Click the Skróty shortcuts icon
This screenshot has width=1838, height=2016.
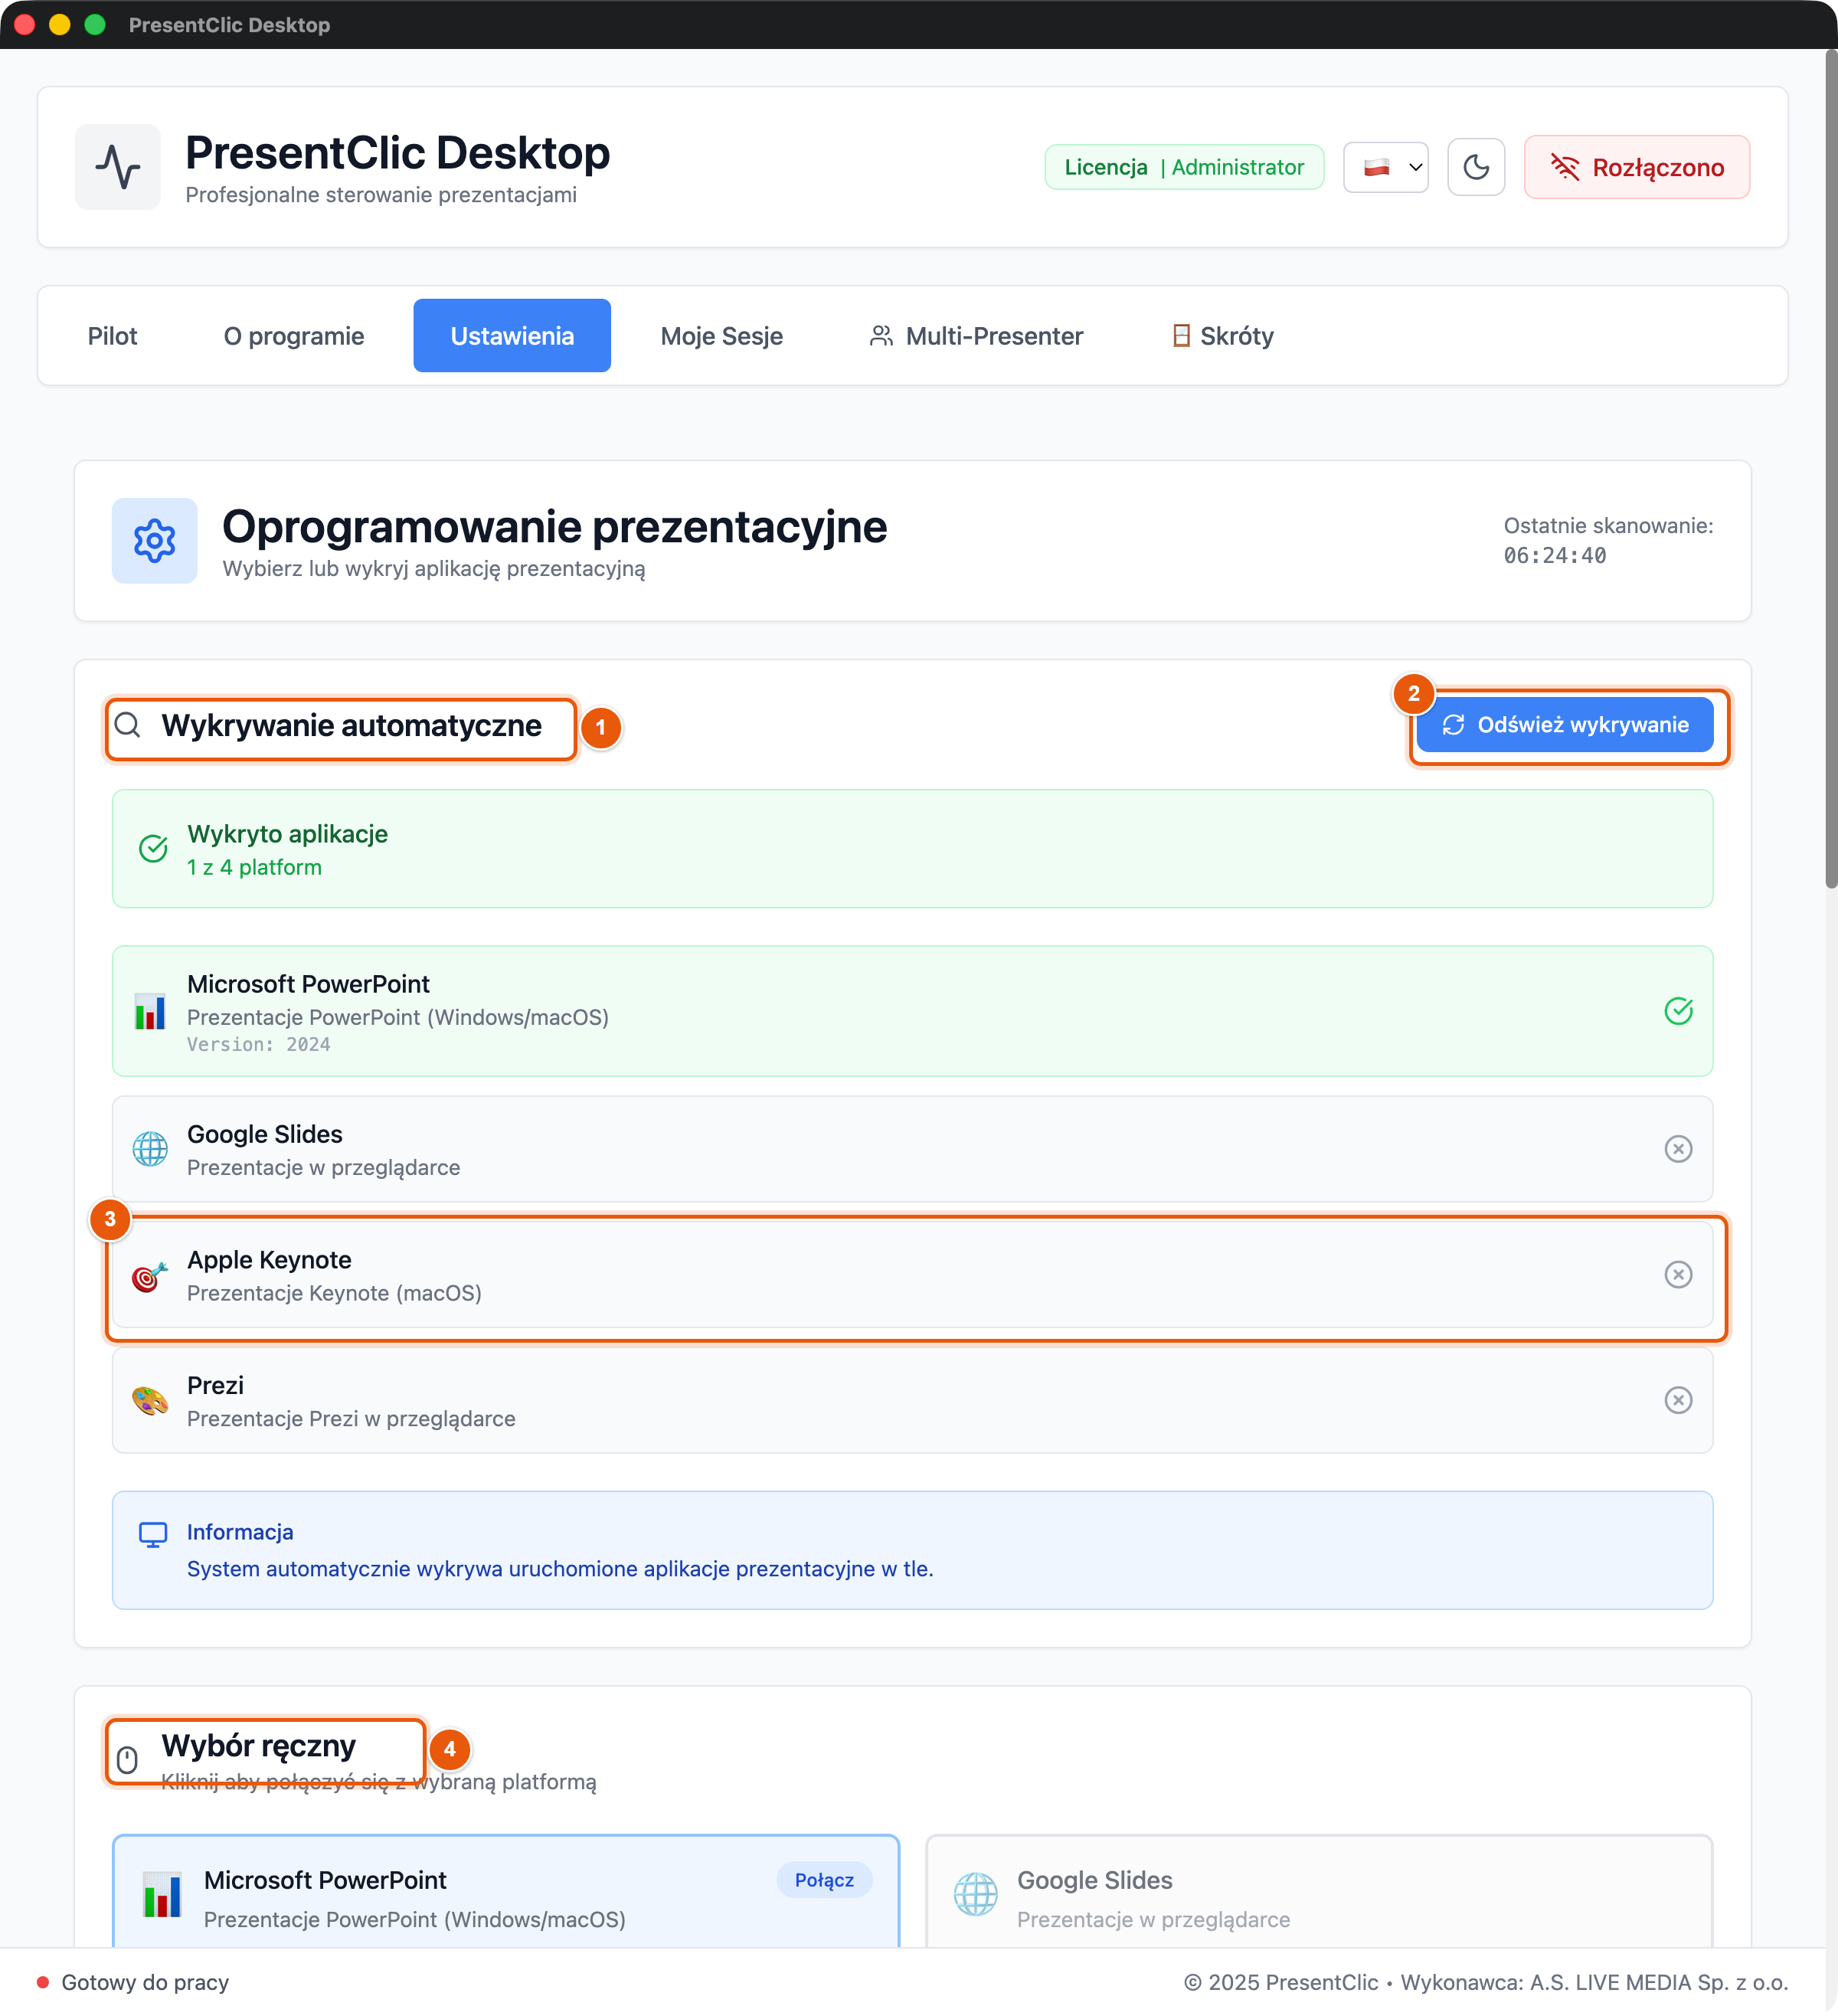click(x=1181, y=336)
